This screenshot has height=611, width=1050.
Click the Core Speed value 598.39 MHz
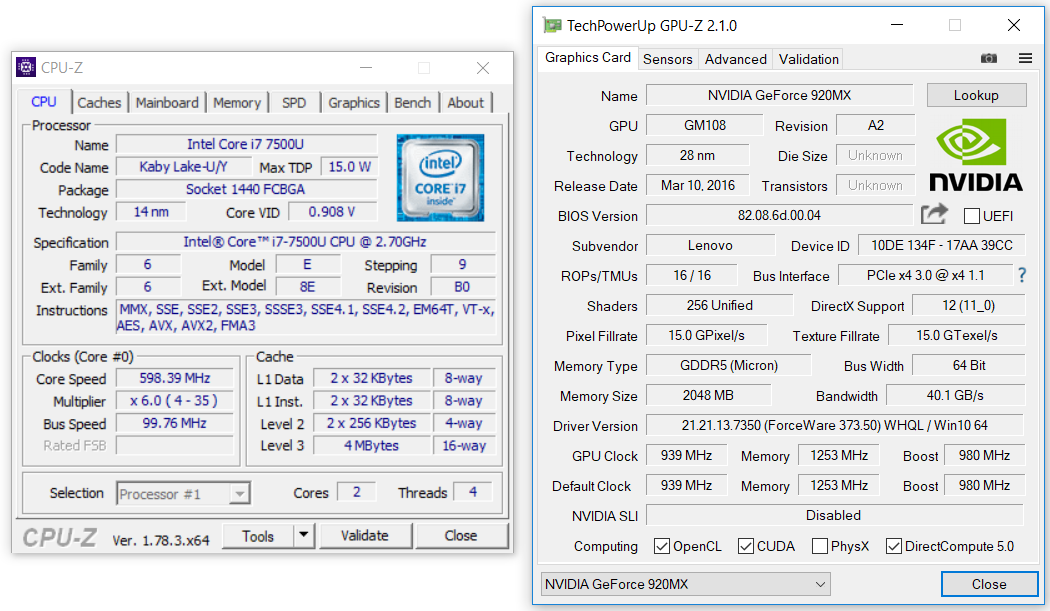[175, 378]
